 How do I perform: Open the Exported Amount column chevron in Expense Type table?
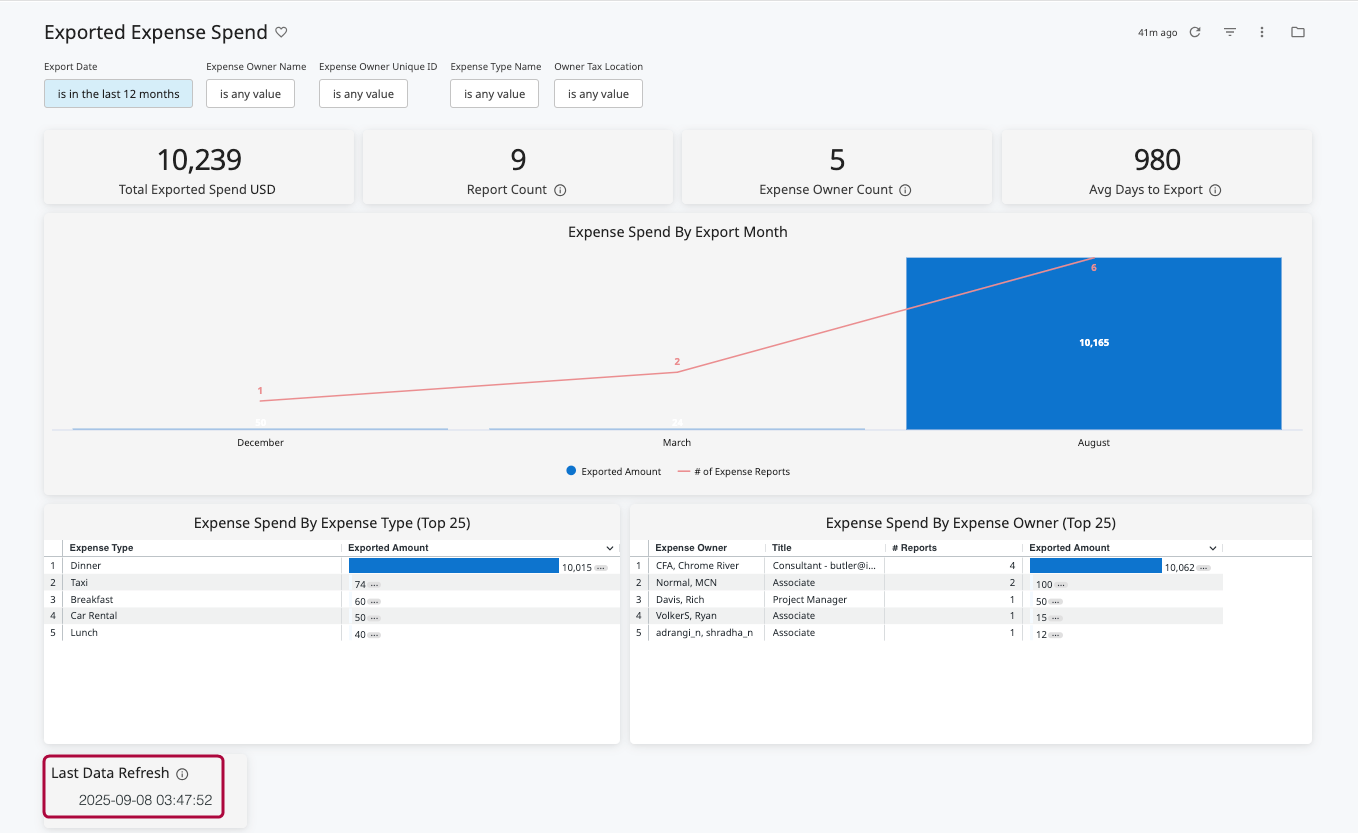[x=610, y=547]
